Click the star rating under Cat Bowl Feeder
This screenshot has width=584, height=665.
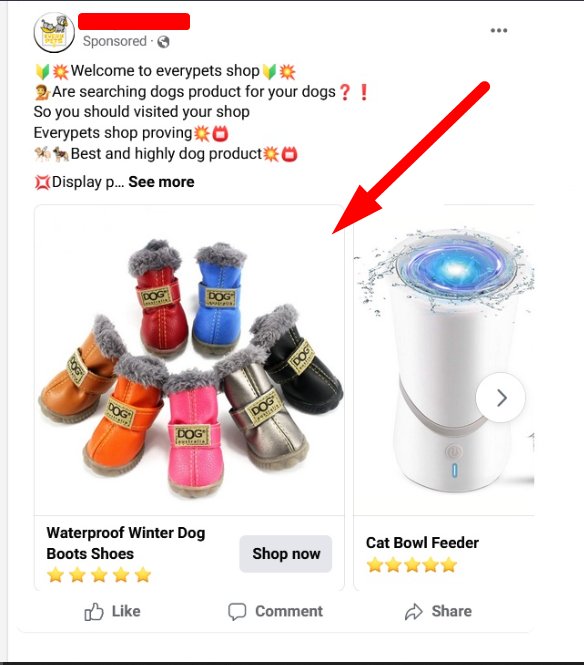[x=412, y=565]
